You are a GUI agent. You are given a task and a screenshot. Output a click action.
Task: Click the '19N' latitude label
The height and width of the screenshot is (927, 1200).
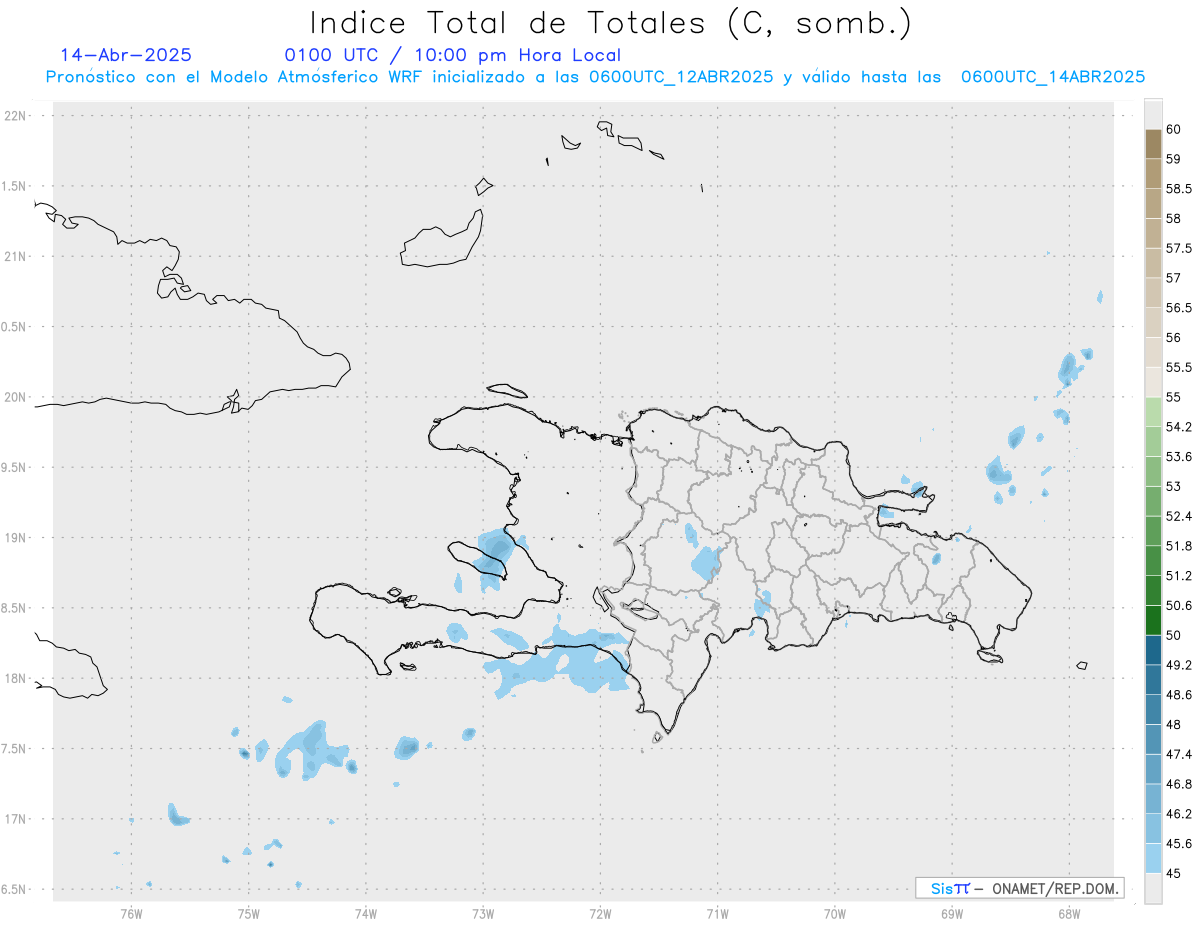point(15,538)
